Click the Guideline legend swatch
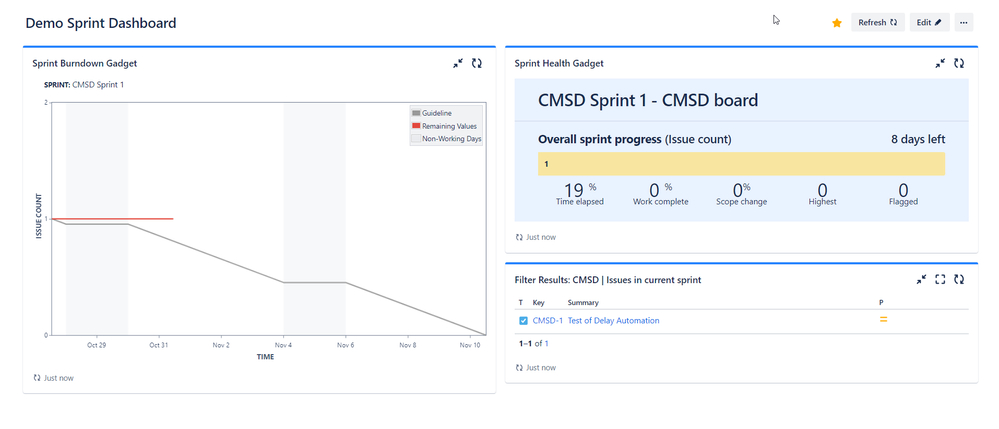Image resolution: width=999 pixels, height=429 pixels. (416, 113)
